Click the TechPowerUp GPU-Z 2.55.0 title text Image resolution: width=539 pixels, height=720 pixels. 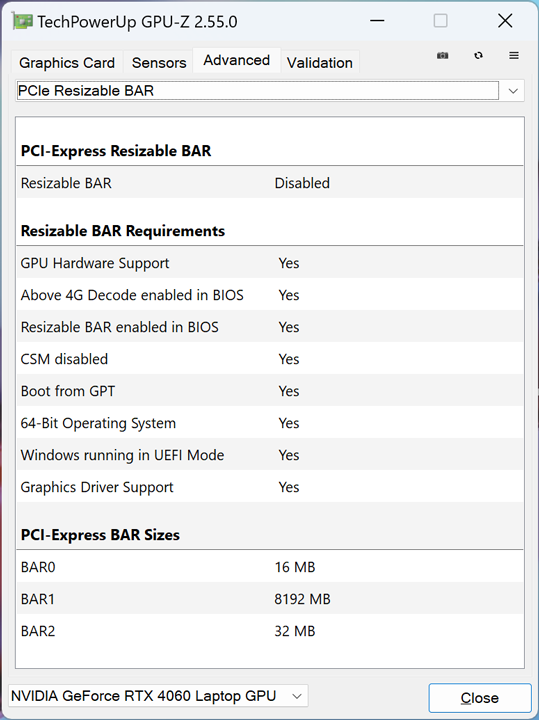click(x=137, y=22)
